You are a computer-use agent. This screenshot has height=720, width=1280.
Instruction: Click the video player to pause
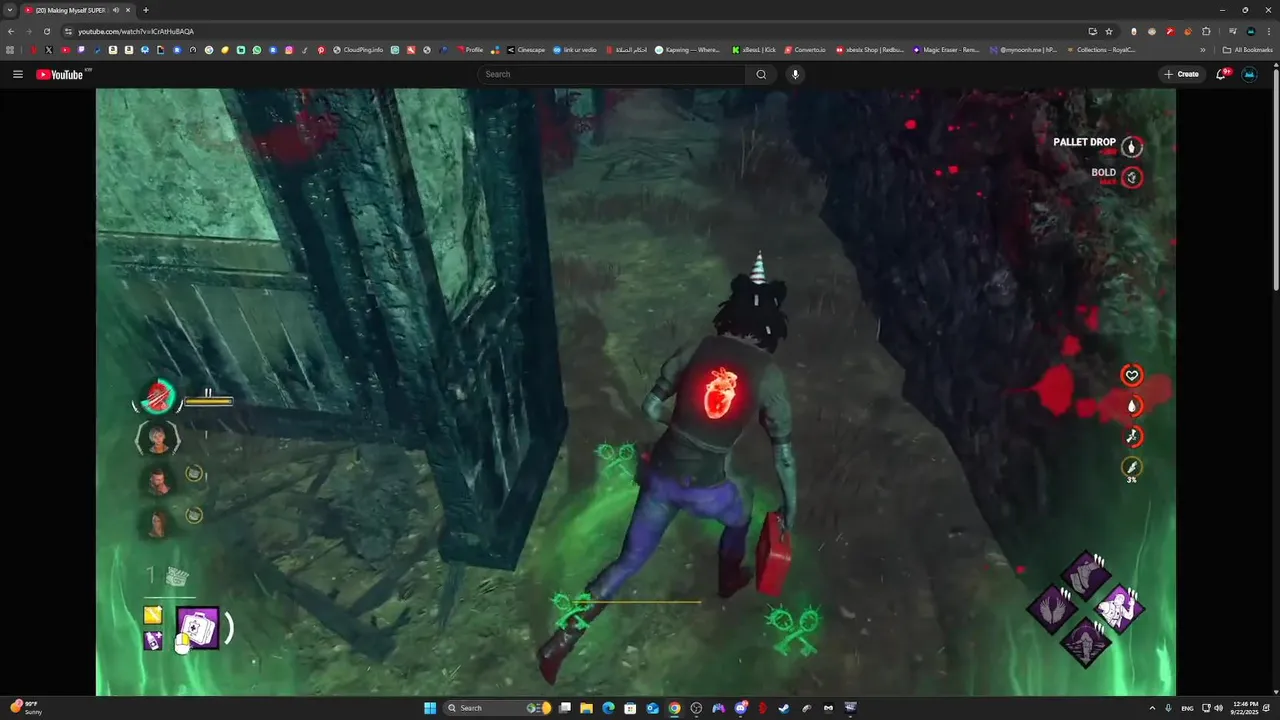coord(636,391)
